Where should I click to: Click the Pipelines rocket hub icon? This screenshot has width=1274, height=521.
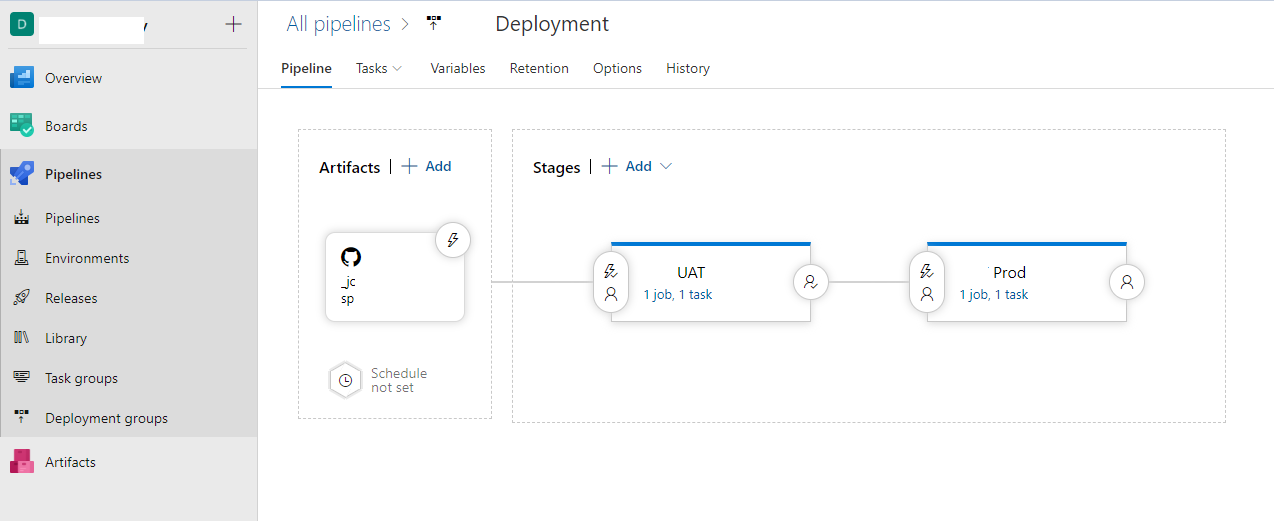22,174
